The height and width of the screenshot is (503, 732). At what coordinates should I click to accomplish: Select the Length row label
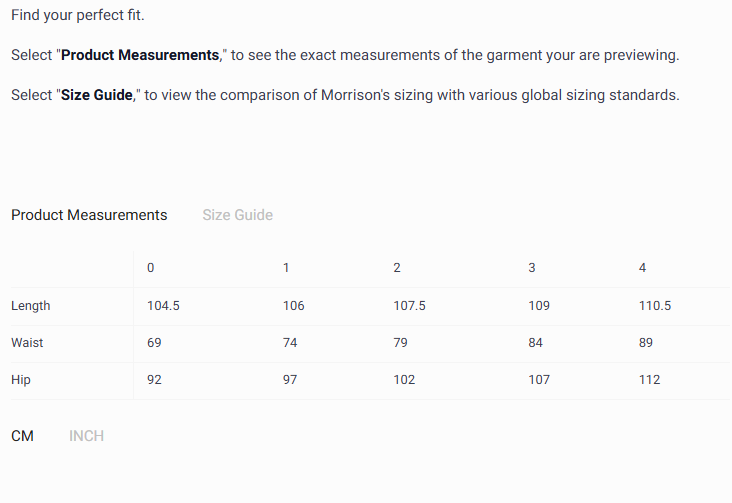pos(31,306)
